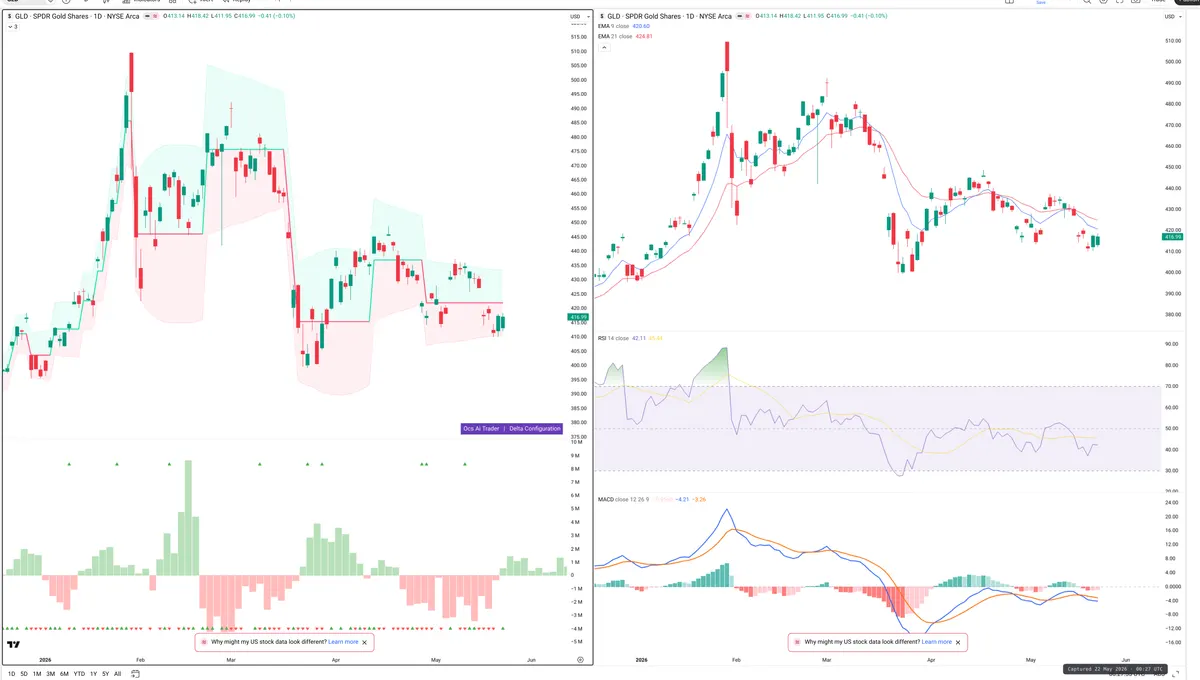Select the EMA 9 close legend
The width and height of the screenshot is (1200, 680).
pyautogui.click(x=615, y=27)
